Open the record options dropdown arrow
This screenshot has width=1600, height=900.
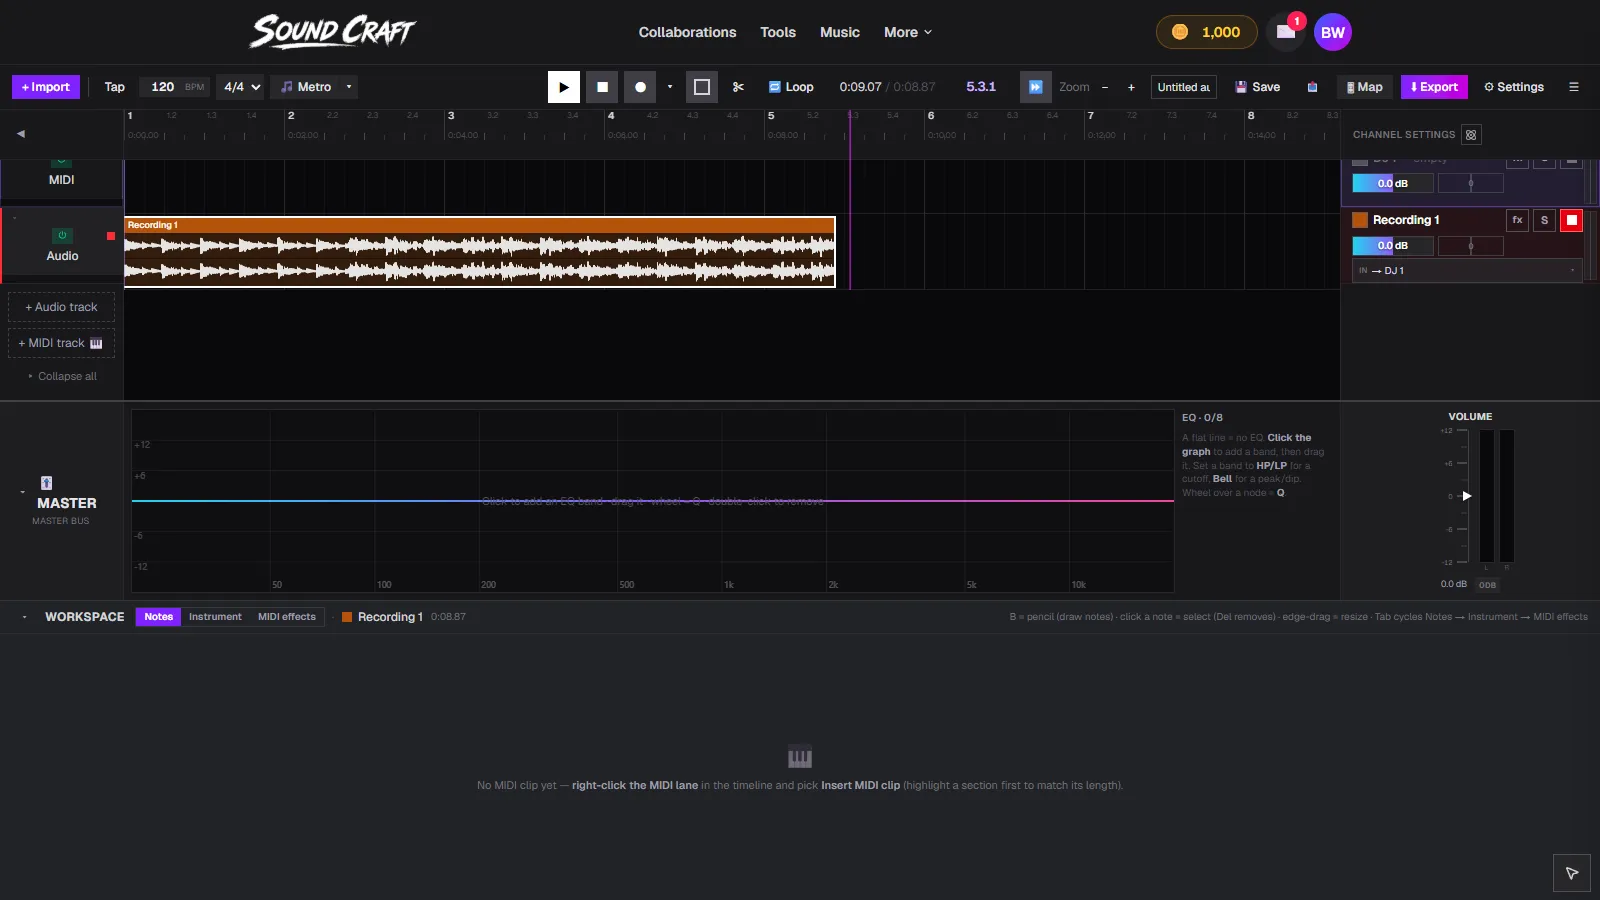tap(670, 87)
